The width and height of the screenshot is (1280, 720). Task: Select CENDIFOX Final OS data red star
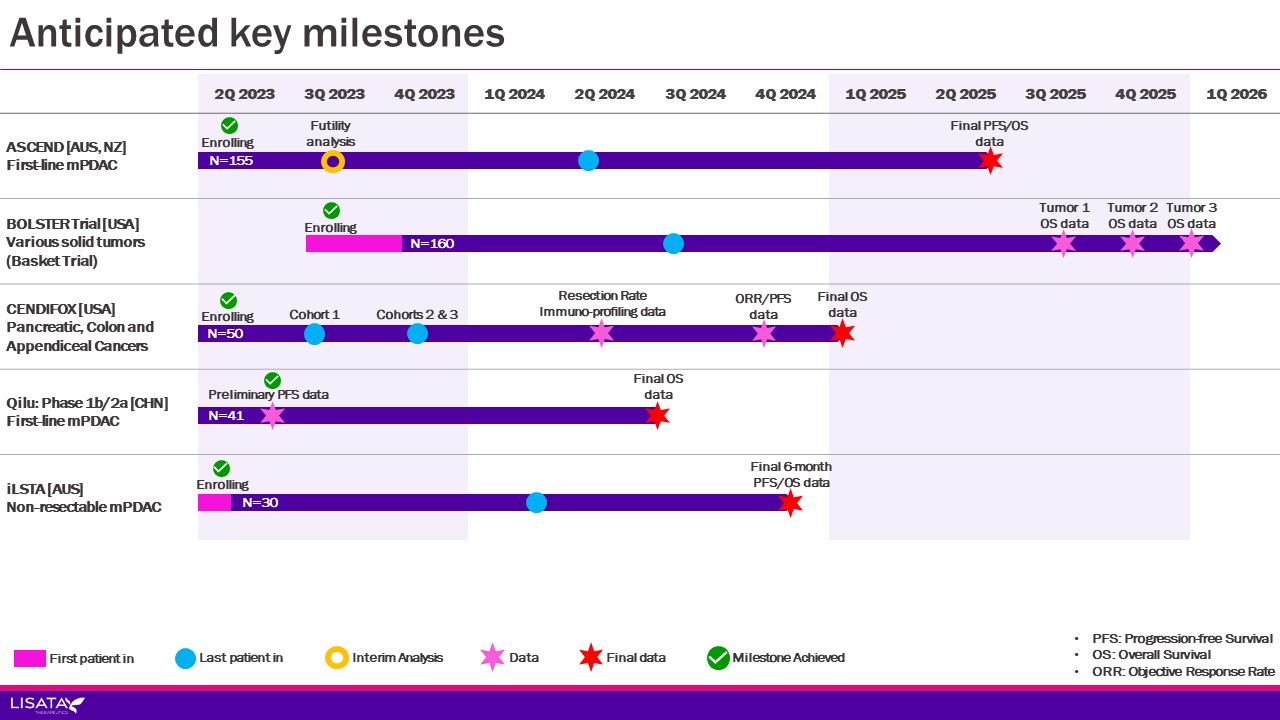(x=842, y=334)
